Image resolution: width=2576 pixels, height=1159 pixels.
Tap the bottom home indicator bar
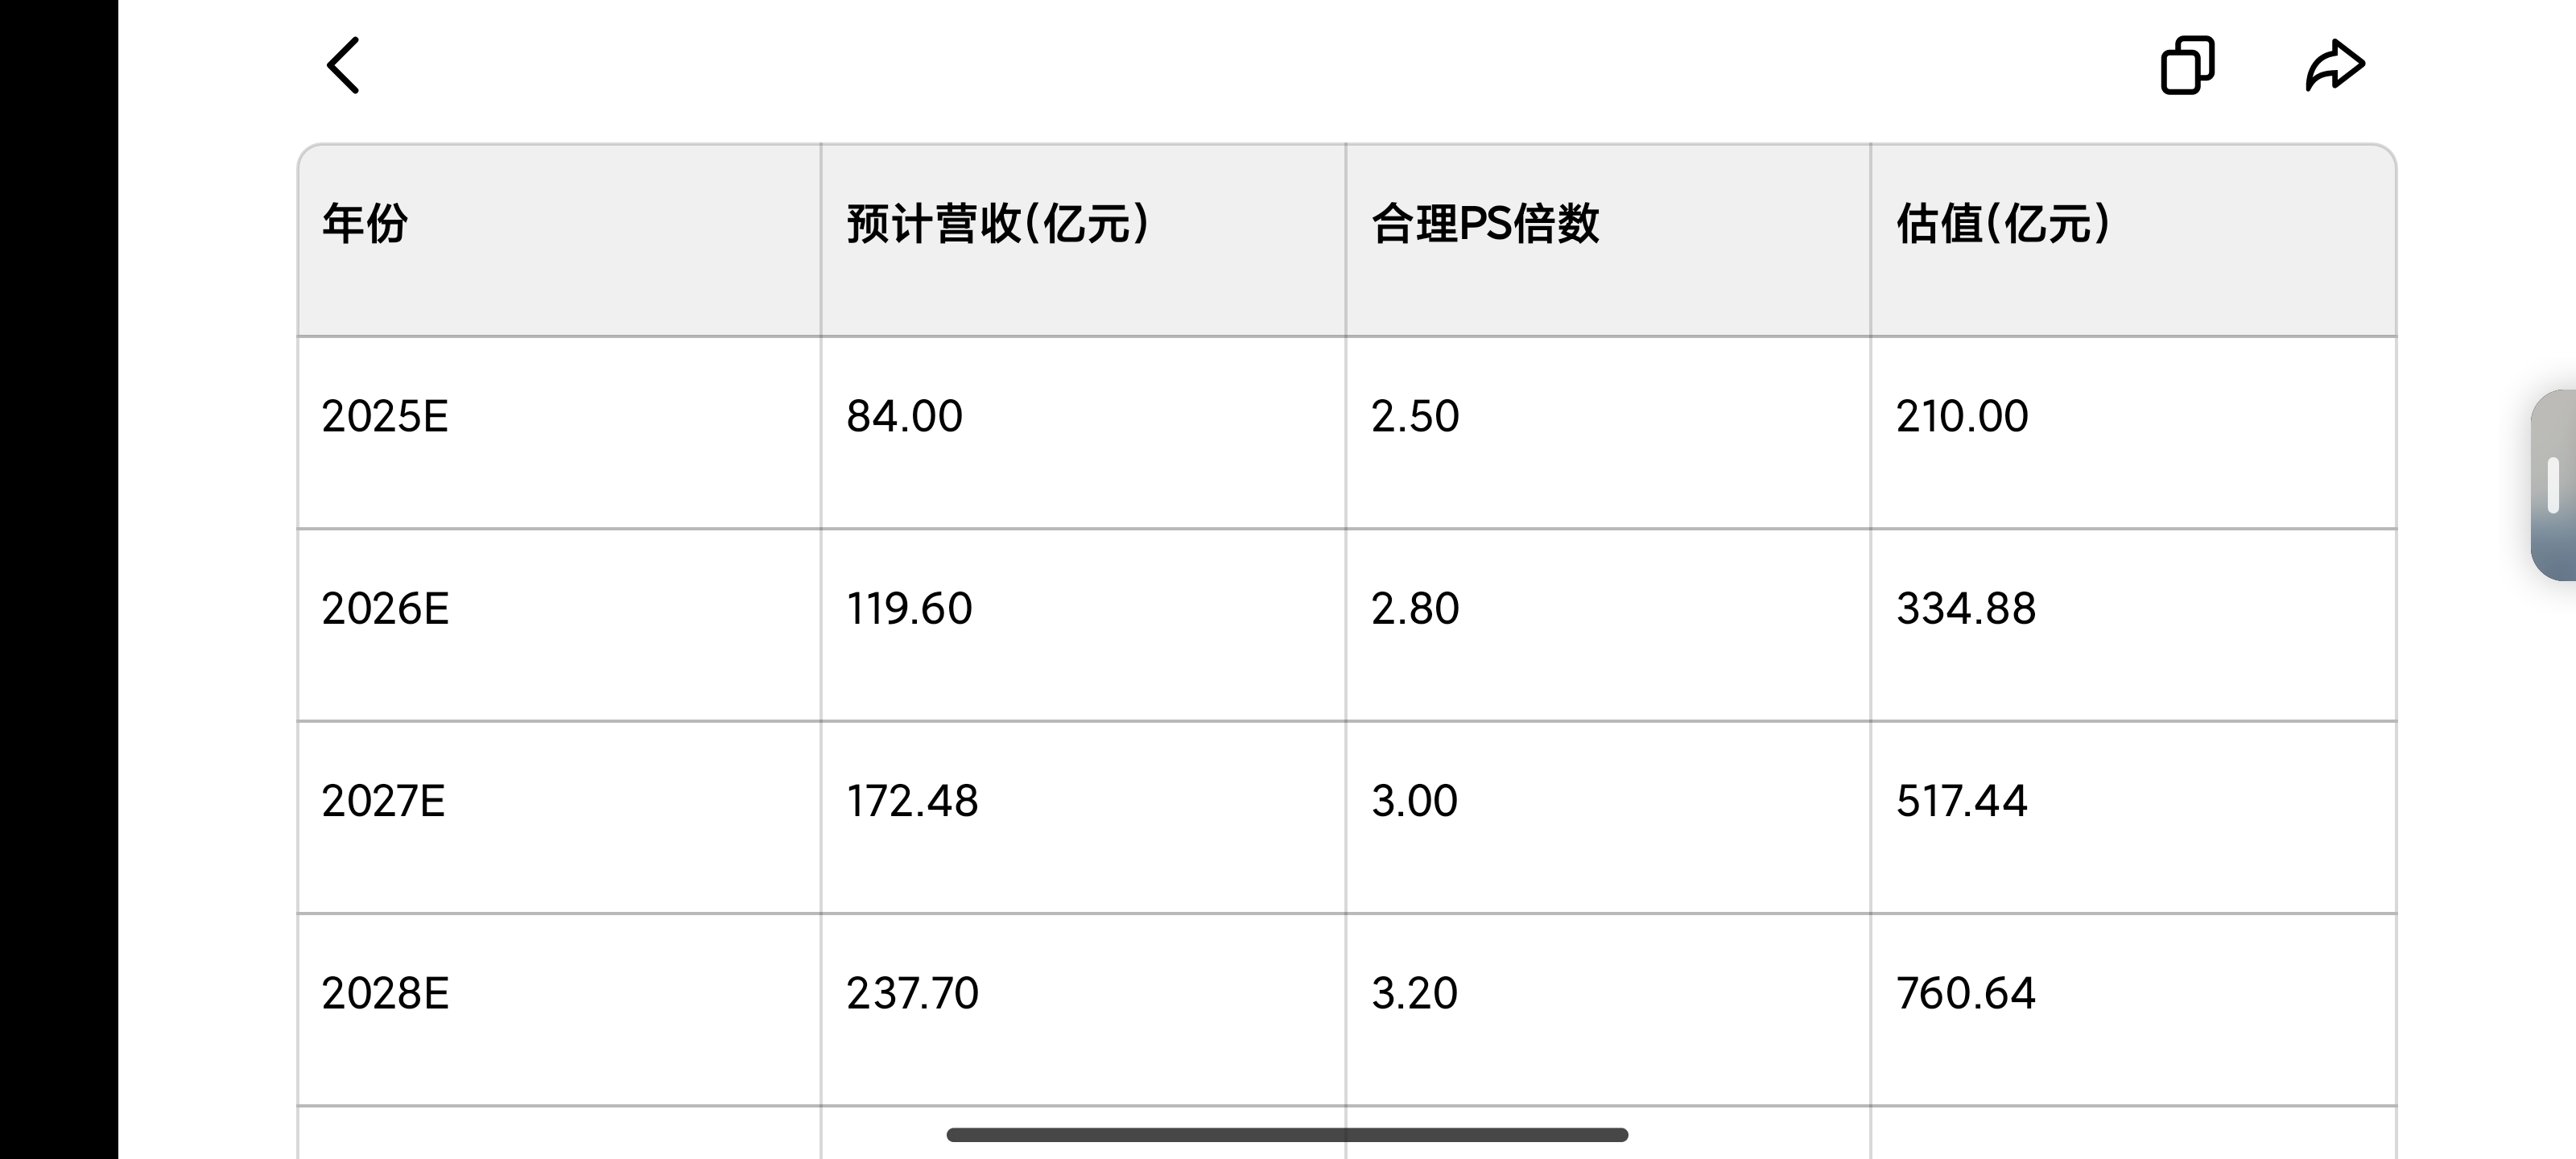point(1287,1134)
